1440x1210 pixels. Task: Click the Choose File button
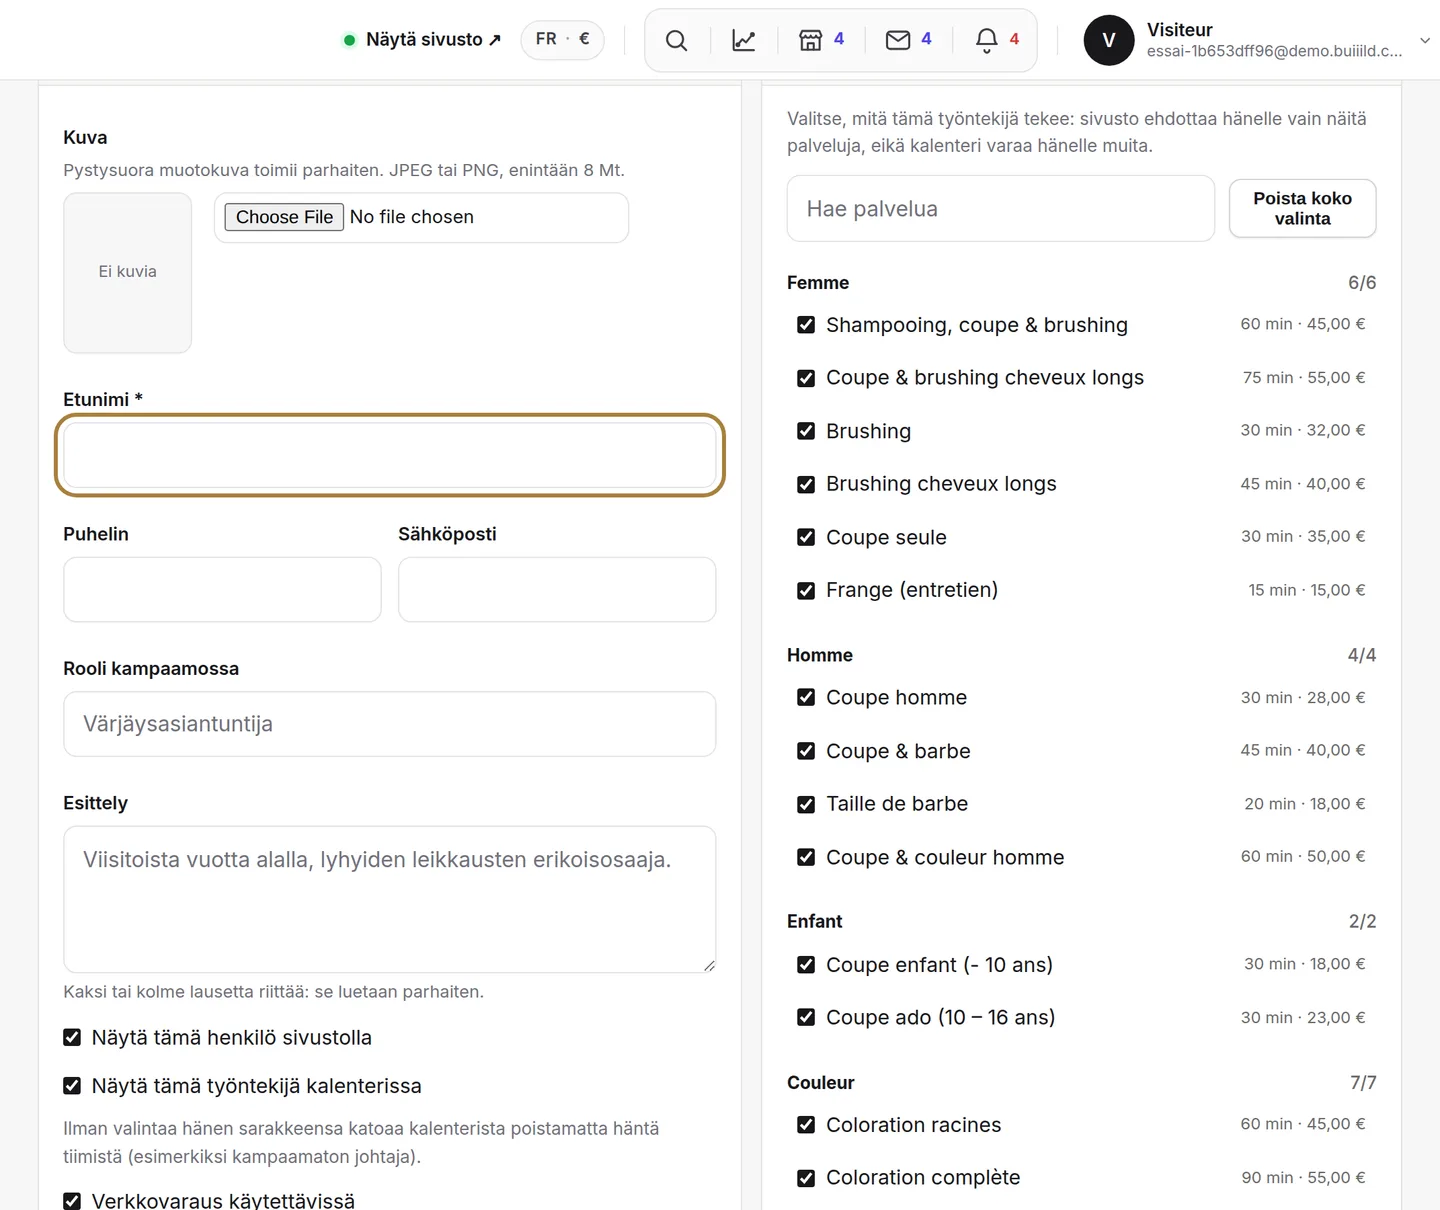point(284,217)
